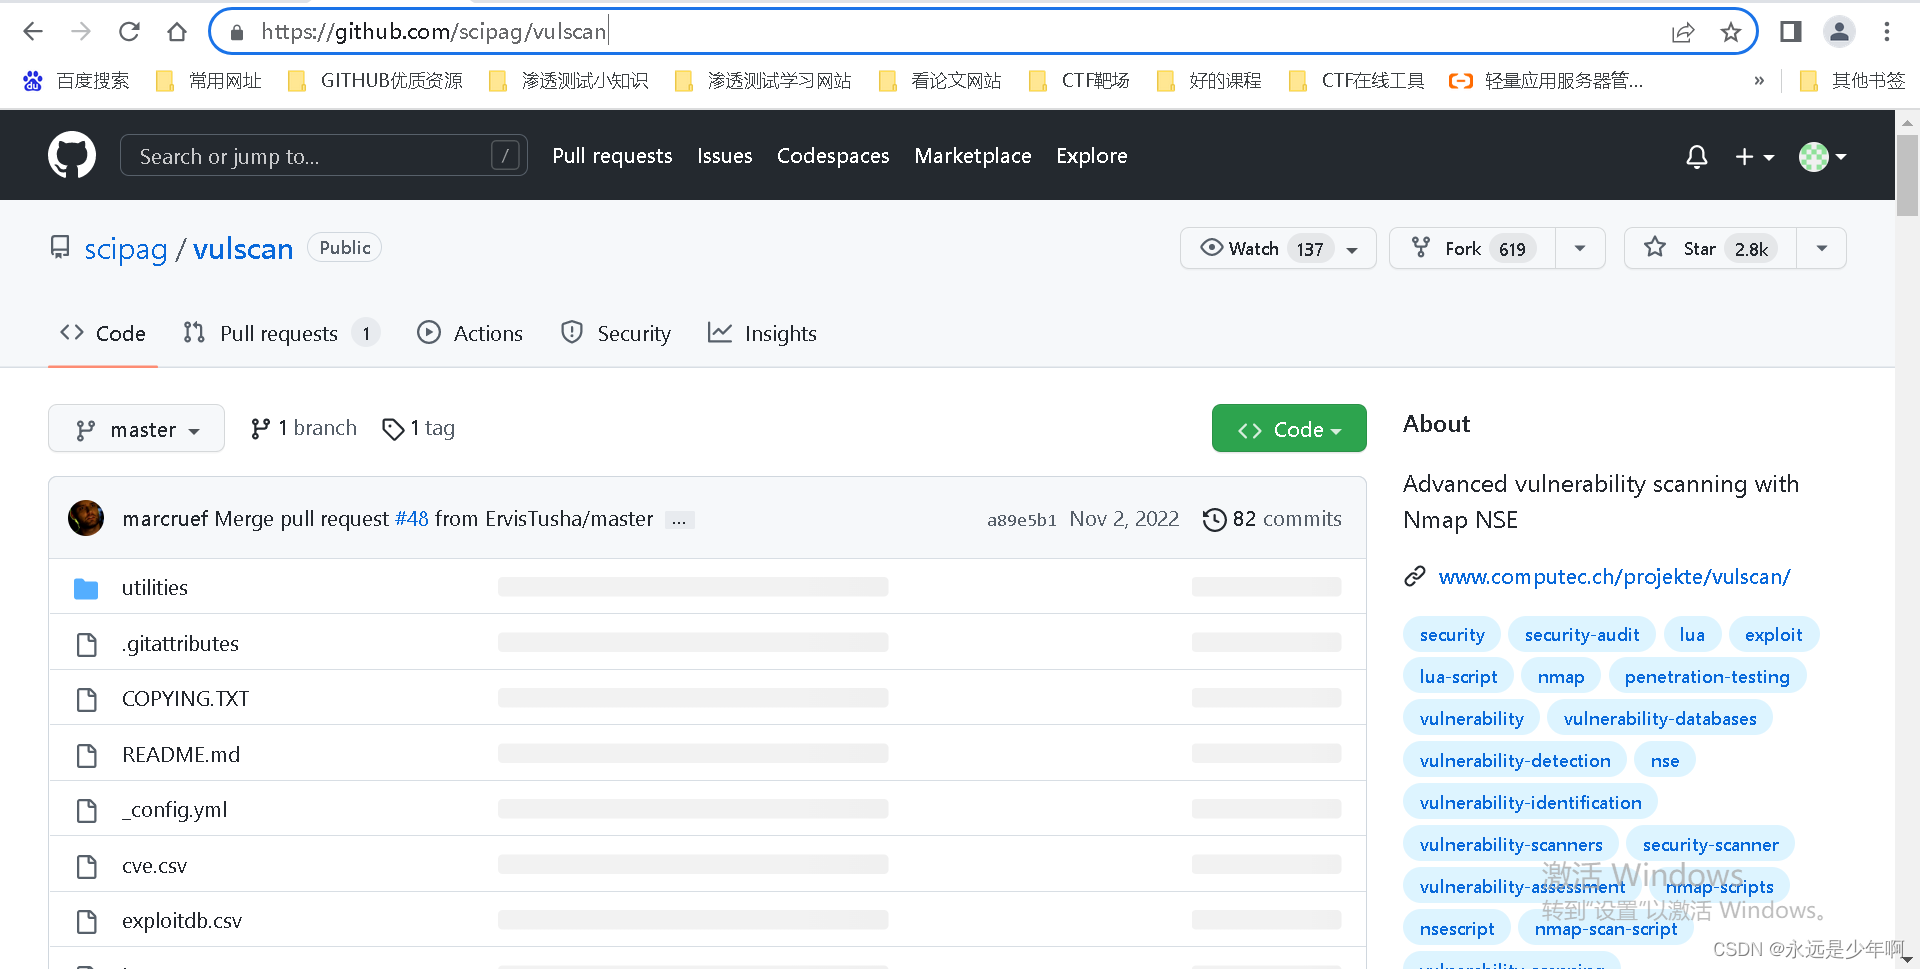The height and width of the screenshot is (969, 1920).
Task: Click the penetration-testing topic tag
Action: (x=1707, y=677)
